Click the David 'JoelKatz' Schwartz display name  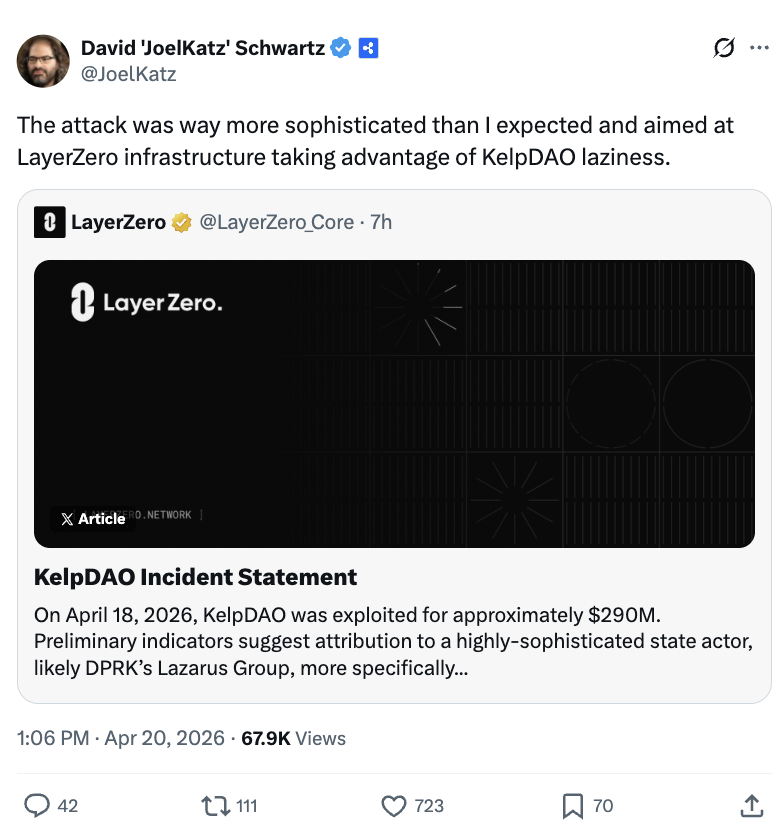click(202, 48)
